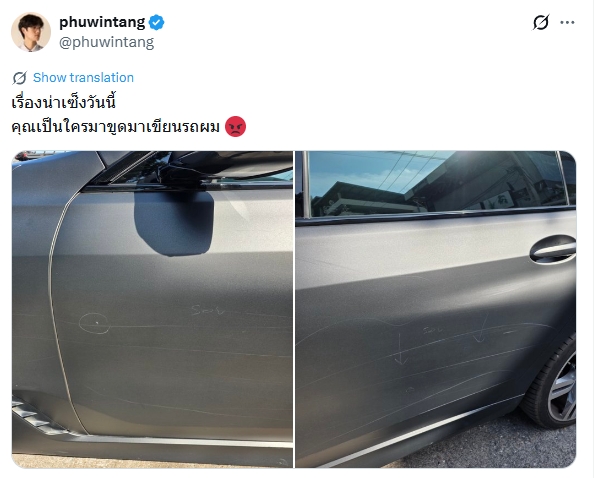
Task: Open the Grok icon at the post's top right
Action: point(541,22)
